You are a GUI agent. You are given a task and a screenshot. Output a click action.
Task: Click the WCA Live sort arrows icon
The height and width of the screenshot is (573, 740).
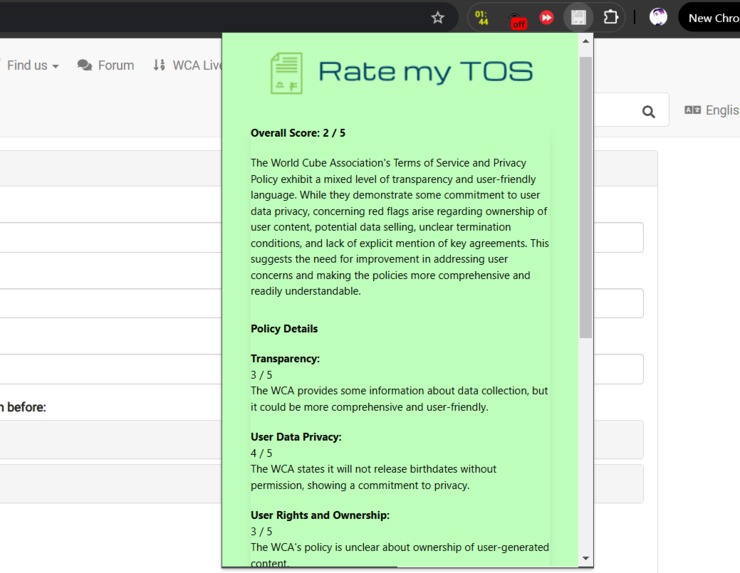[x=159, y=65]
